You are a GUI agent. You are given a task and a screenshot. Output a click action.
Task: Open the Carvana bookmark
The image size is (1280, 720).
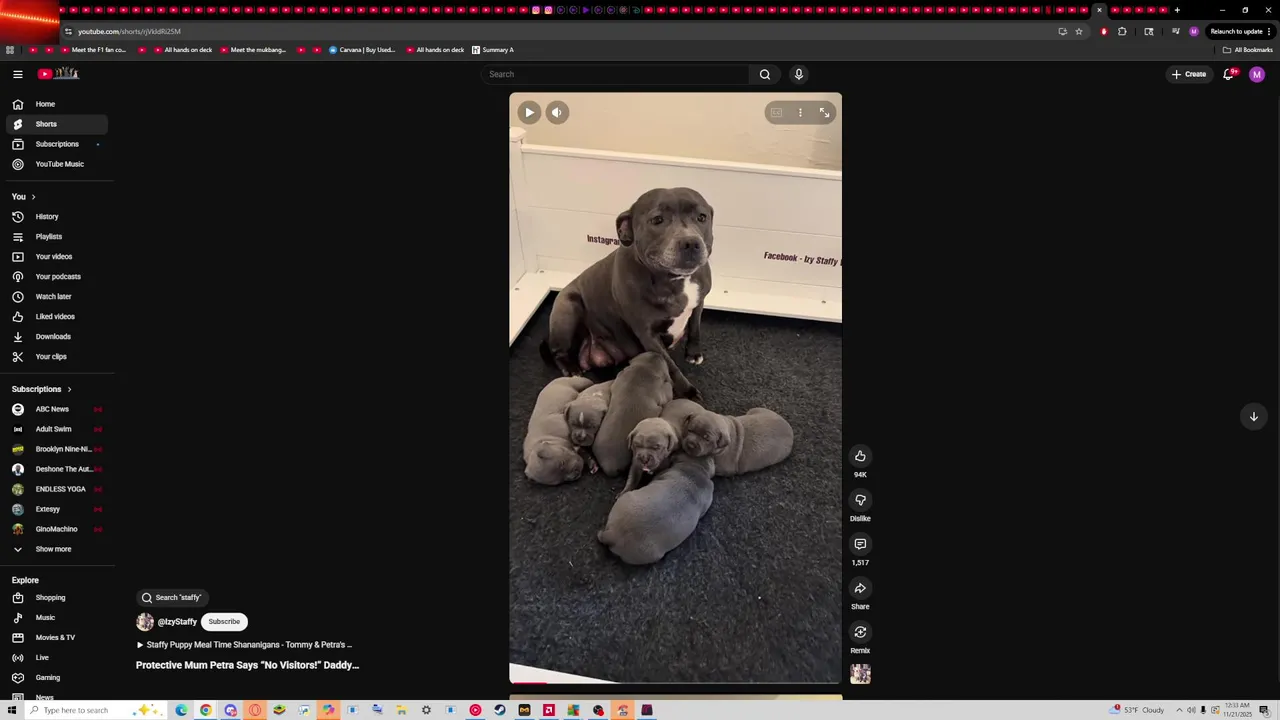(362, 50)
